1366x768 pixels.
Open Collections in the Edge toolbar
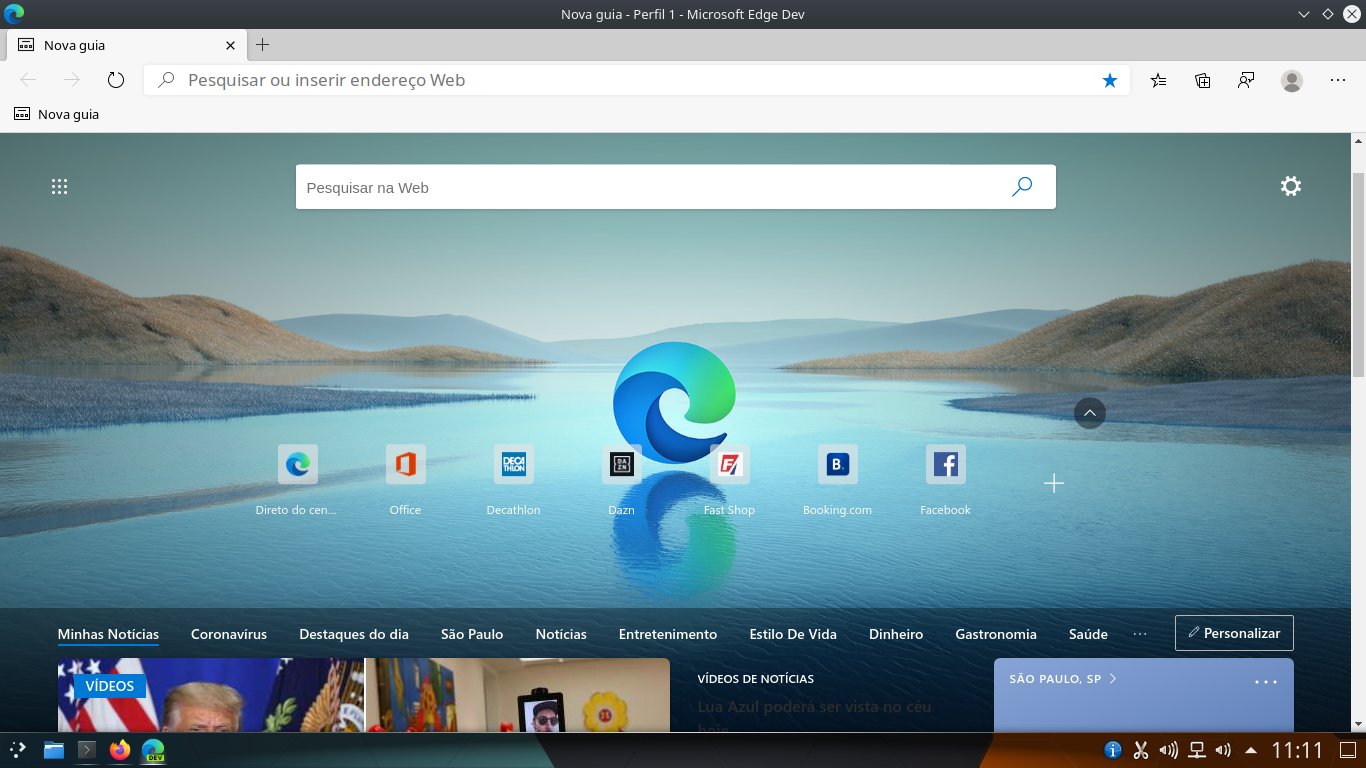[1201, 80]
